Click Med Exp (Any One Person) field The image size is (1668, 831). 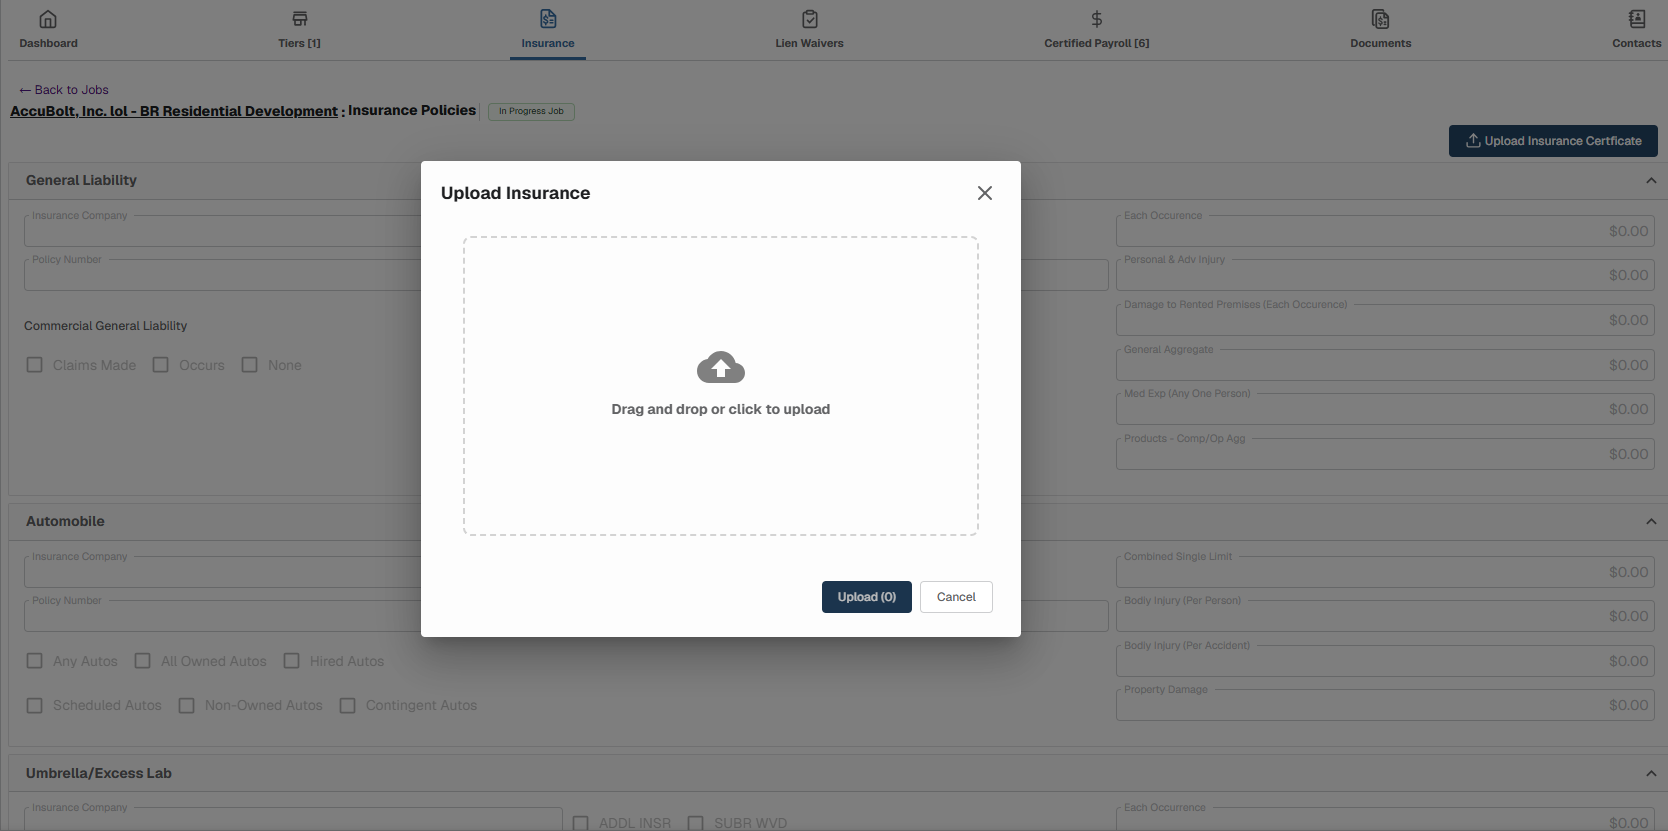(1385, 409)
